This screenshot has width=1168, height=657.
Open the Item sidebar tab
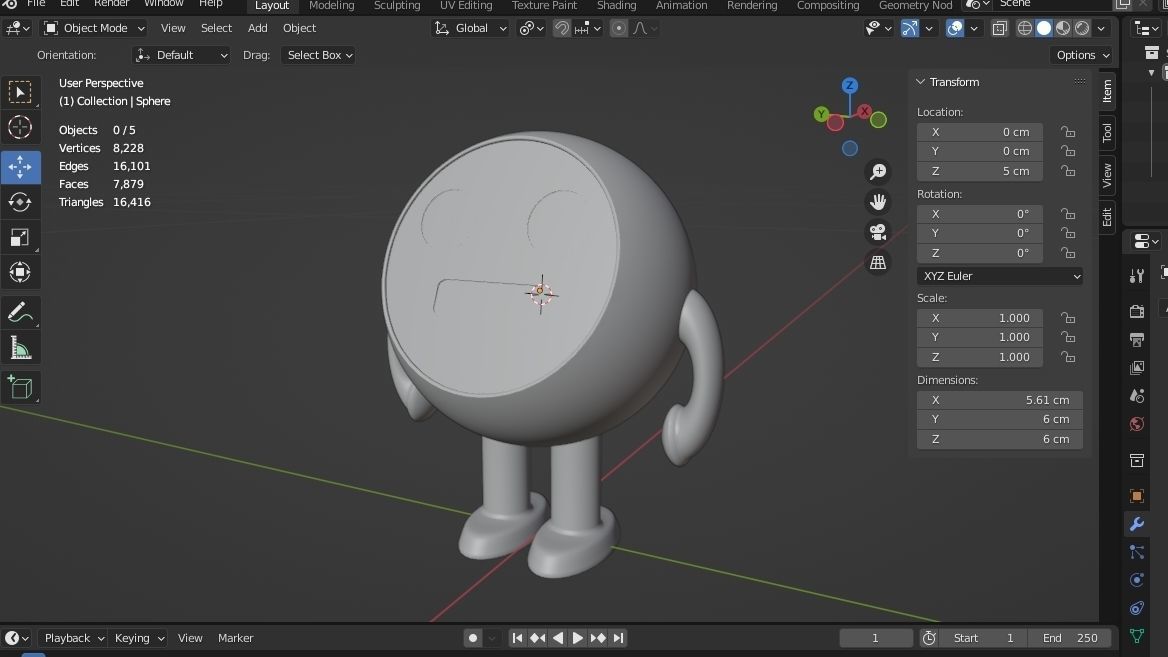click(x=1107, y=92)
